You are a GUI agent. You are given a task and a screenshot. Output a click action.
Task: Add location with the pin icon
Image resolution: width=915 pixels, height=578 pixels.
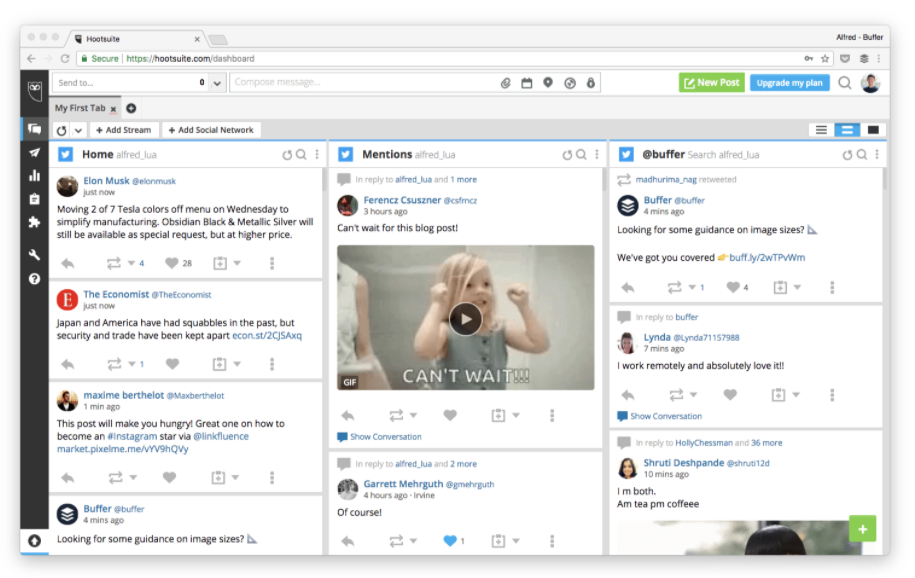pyautogui.click(x=547, y=83)
